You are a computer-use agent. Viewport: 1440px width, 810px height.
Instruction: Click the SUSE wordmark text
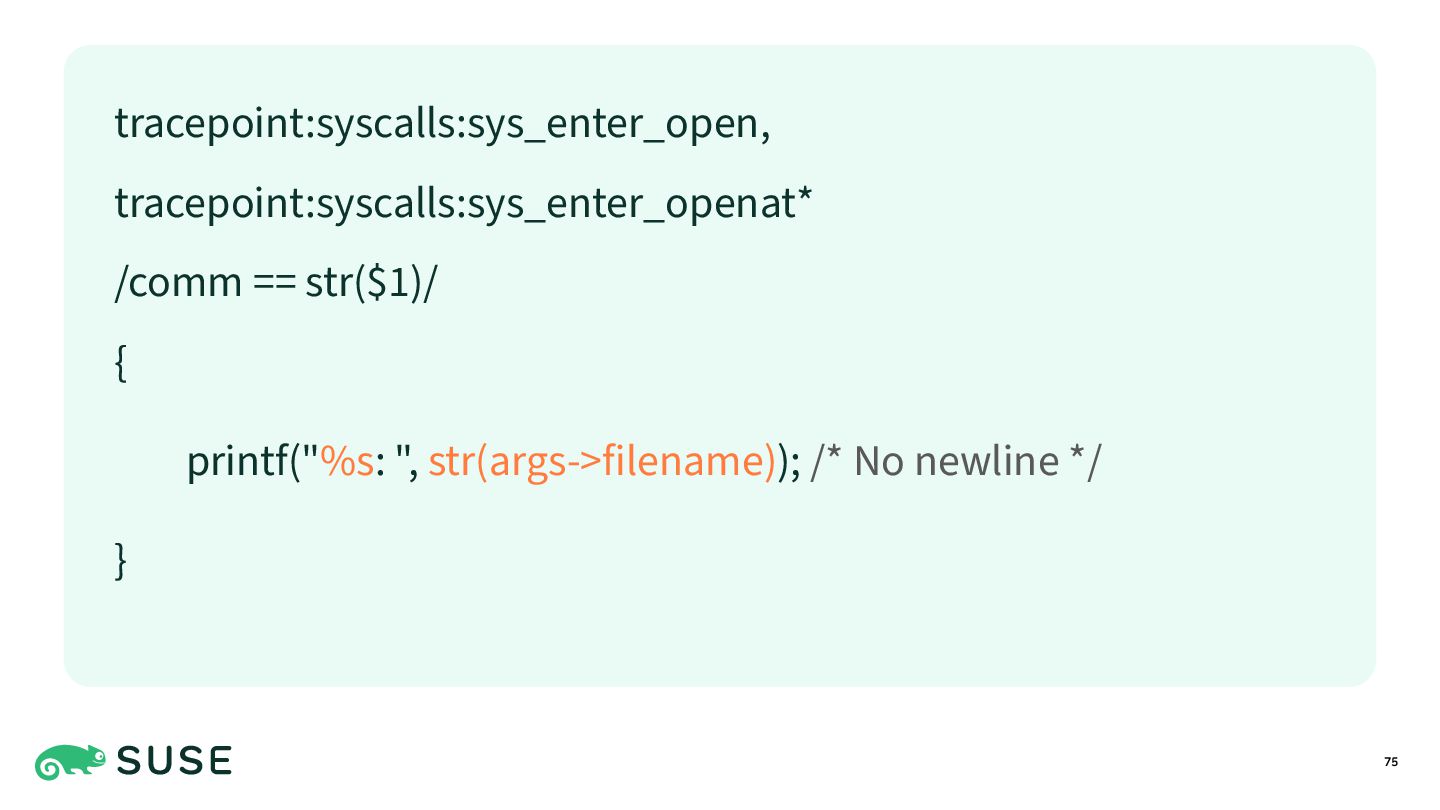(175, 762)
